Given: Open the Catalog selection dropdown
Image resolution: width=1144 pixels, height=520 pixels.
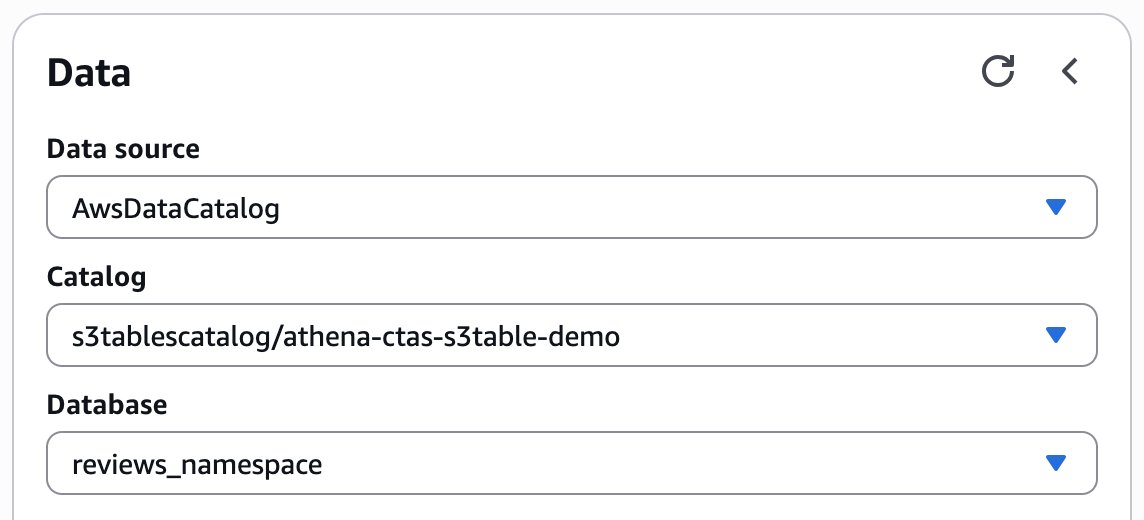Looking at the screenshot, I should [x=572, y=335].
